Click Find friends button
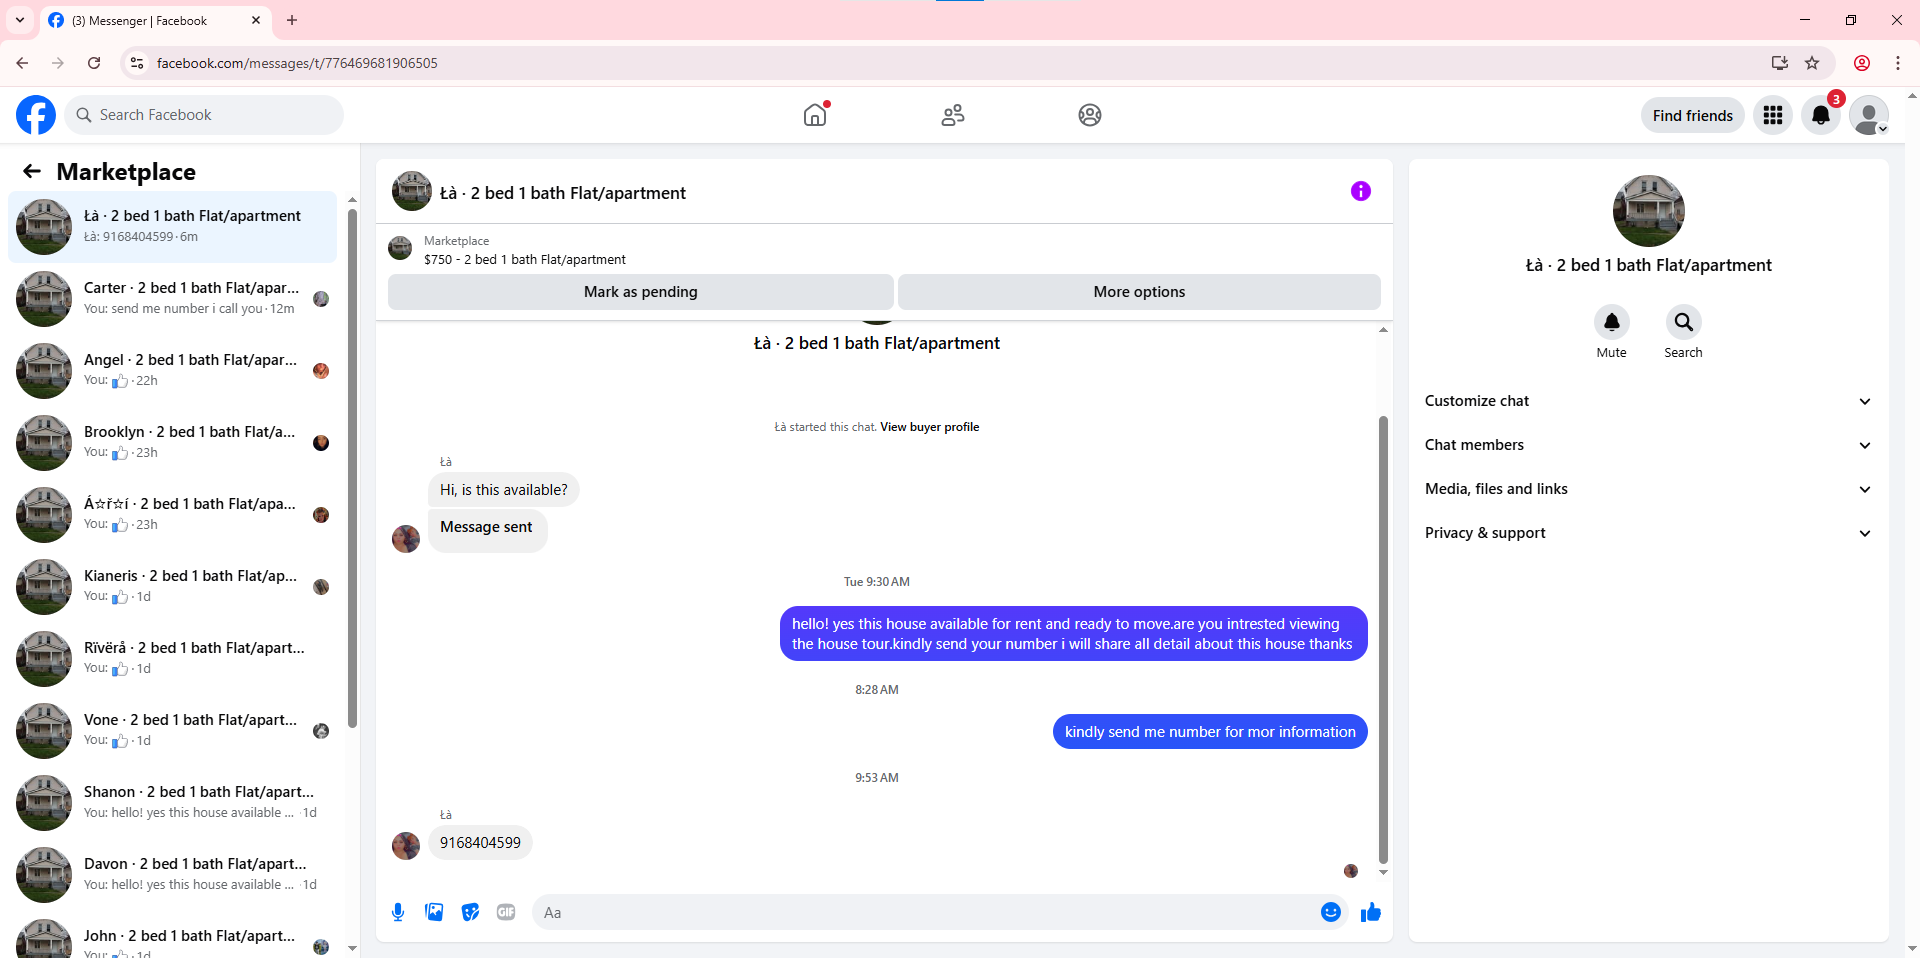This screenshot has height=958, width=1920. tap(1693, 115)
